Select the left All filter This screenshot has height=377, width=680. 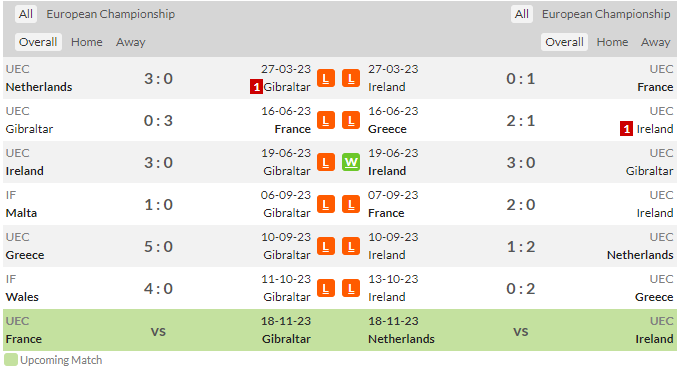point(26,14)
